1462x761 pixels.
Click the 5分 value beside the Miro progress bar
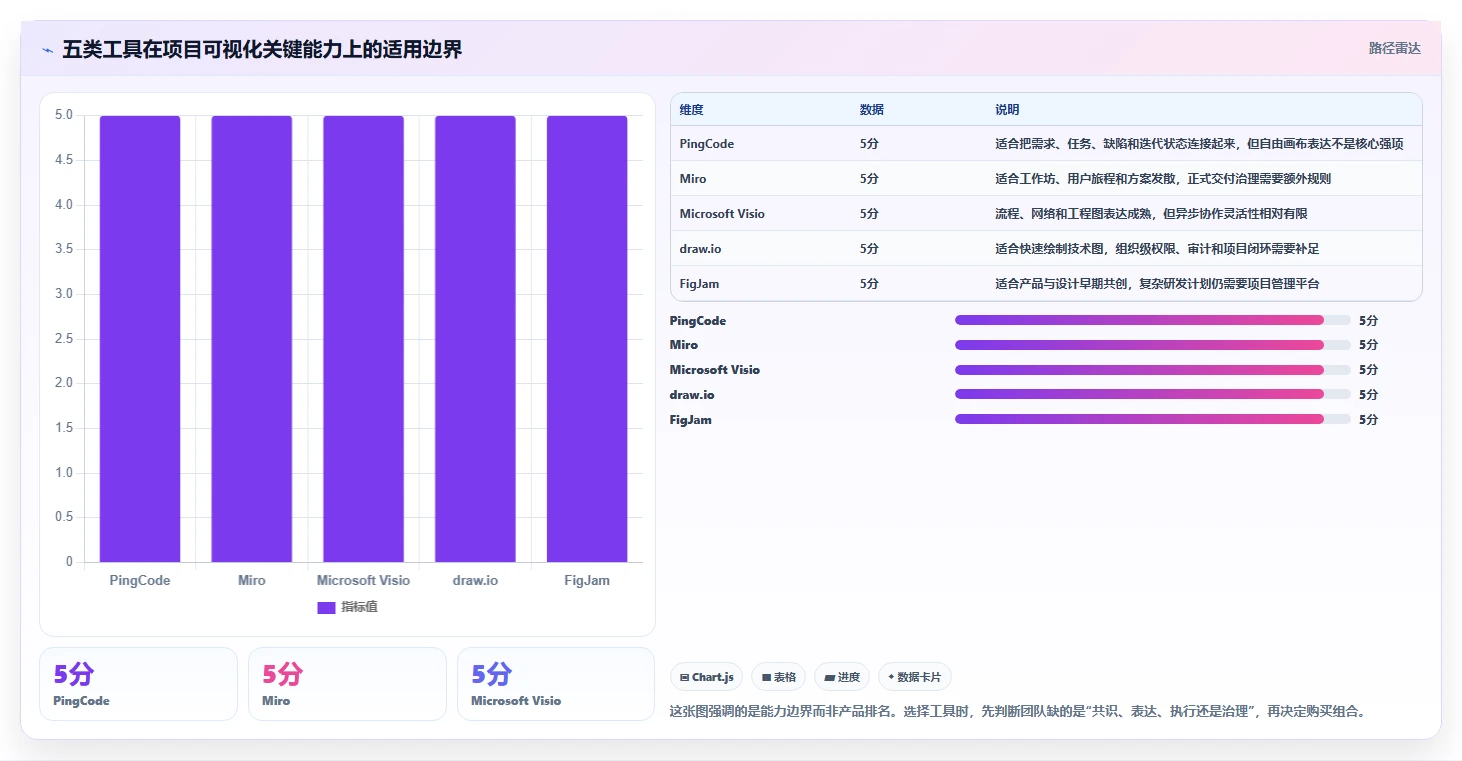click(1368, 345)
